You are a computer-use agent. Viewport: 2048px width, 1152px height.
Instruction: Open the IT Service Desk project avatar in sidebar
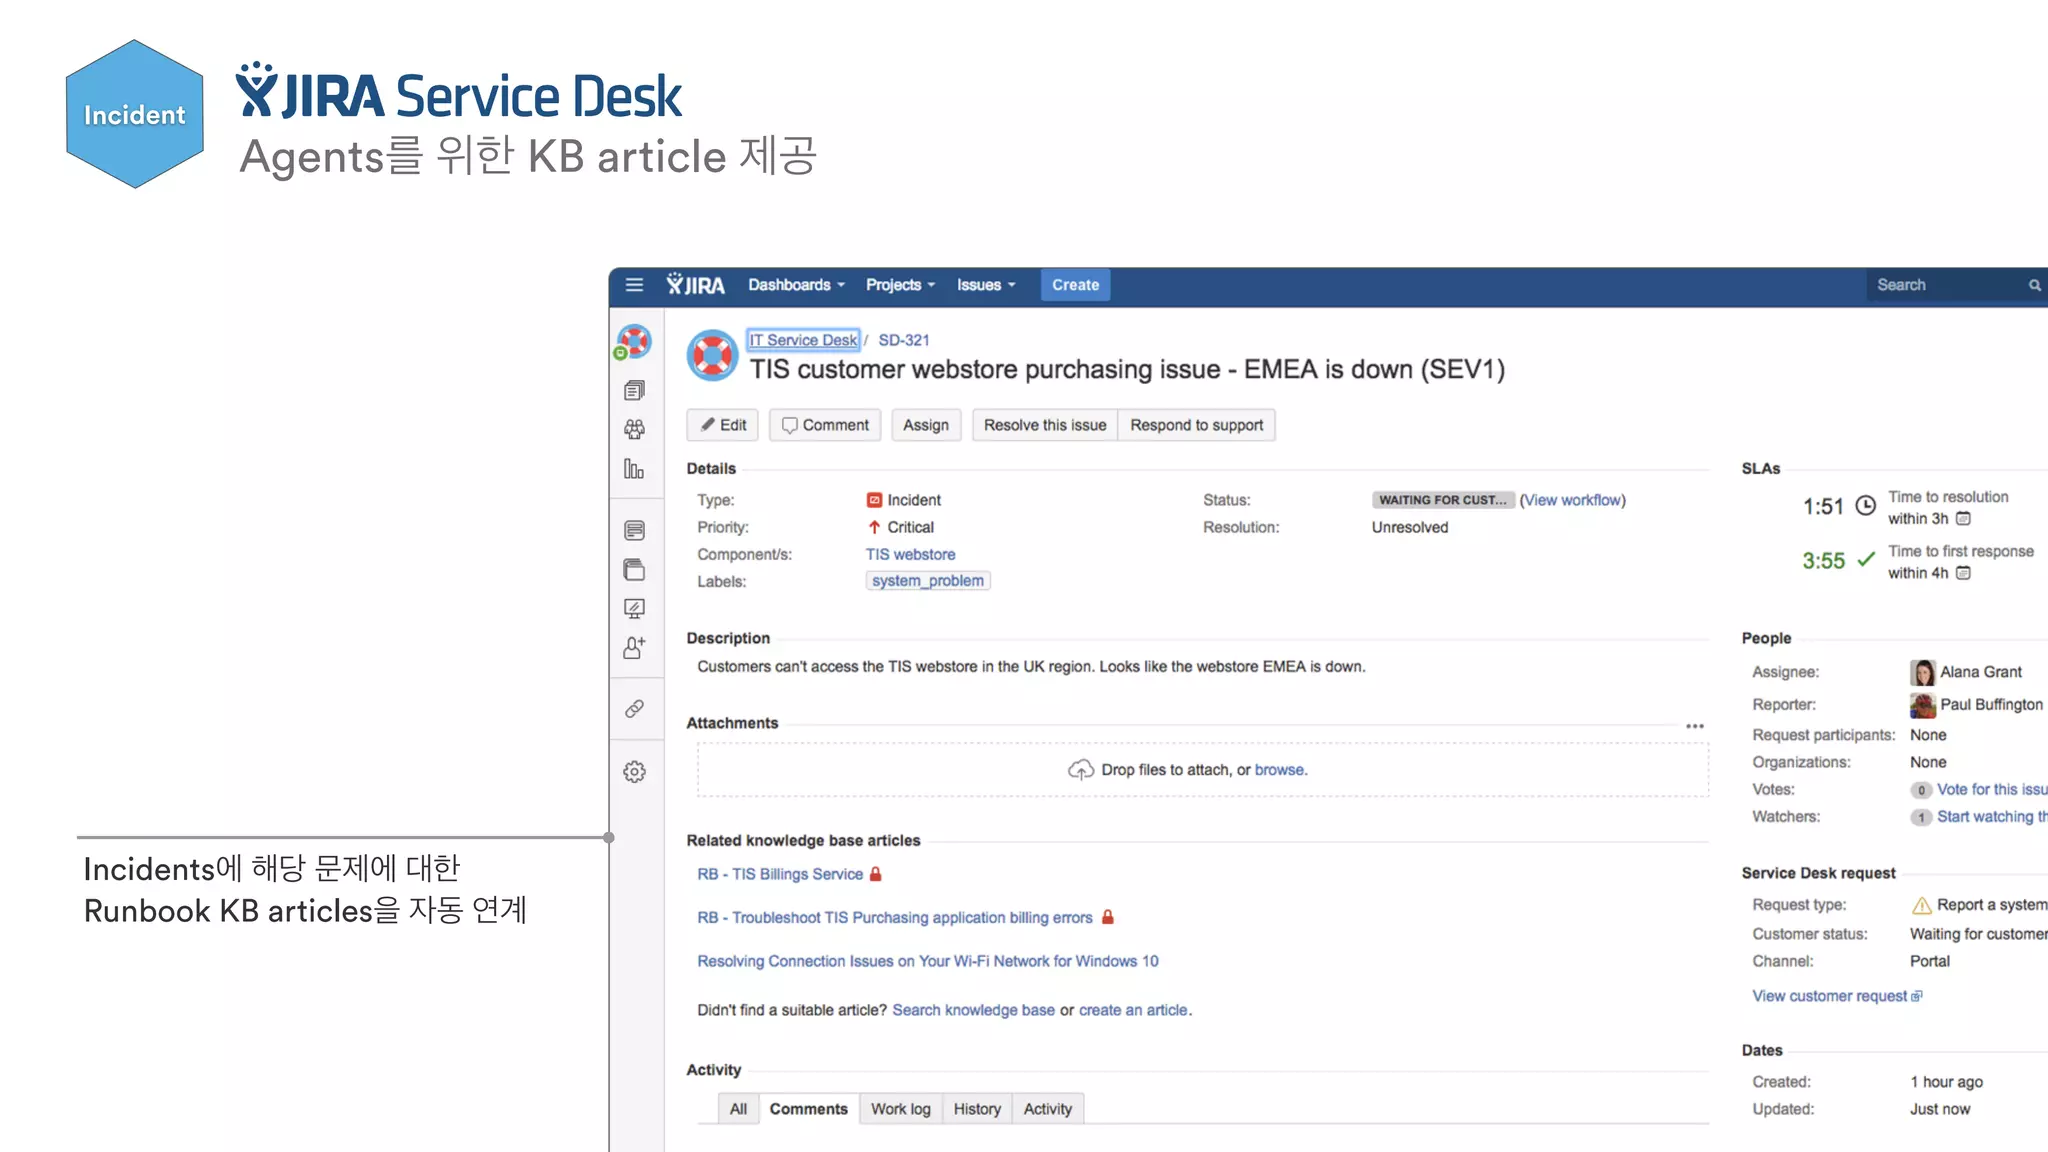tap(634, 341)
